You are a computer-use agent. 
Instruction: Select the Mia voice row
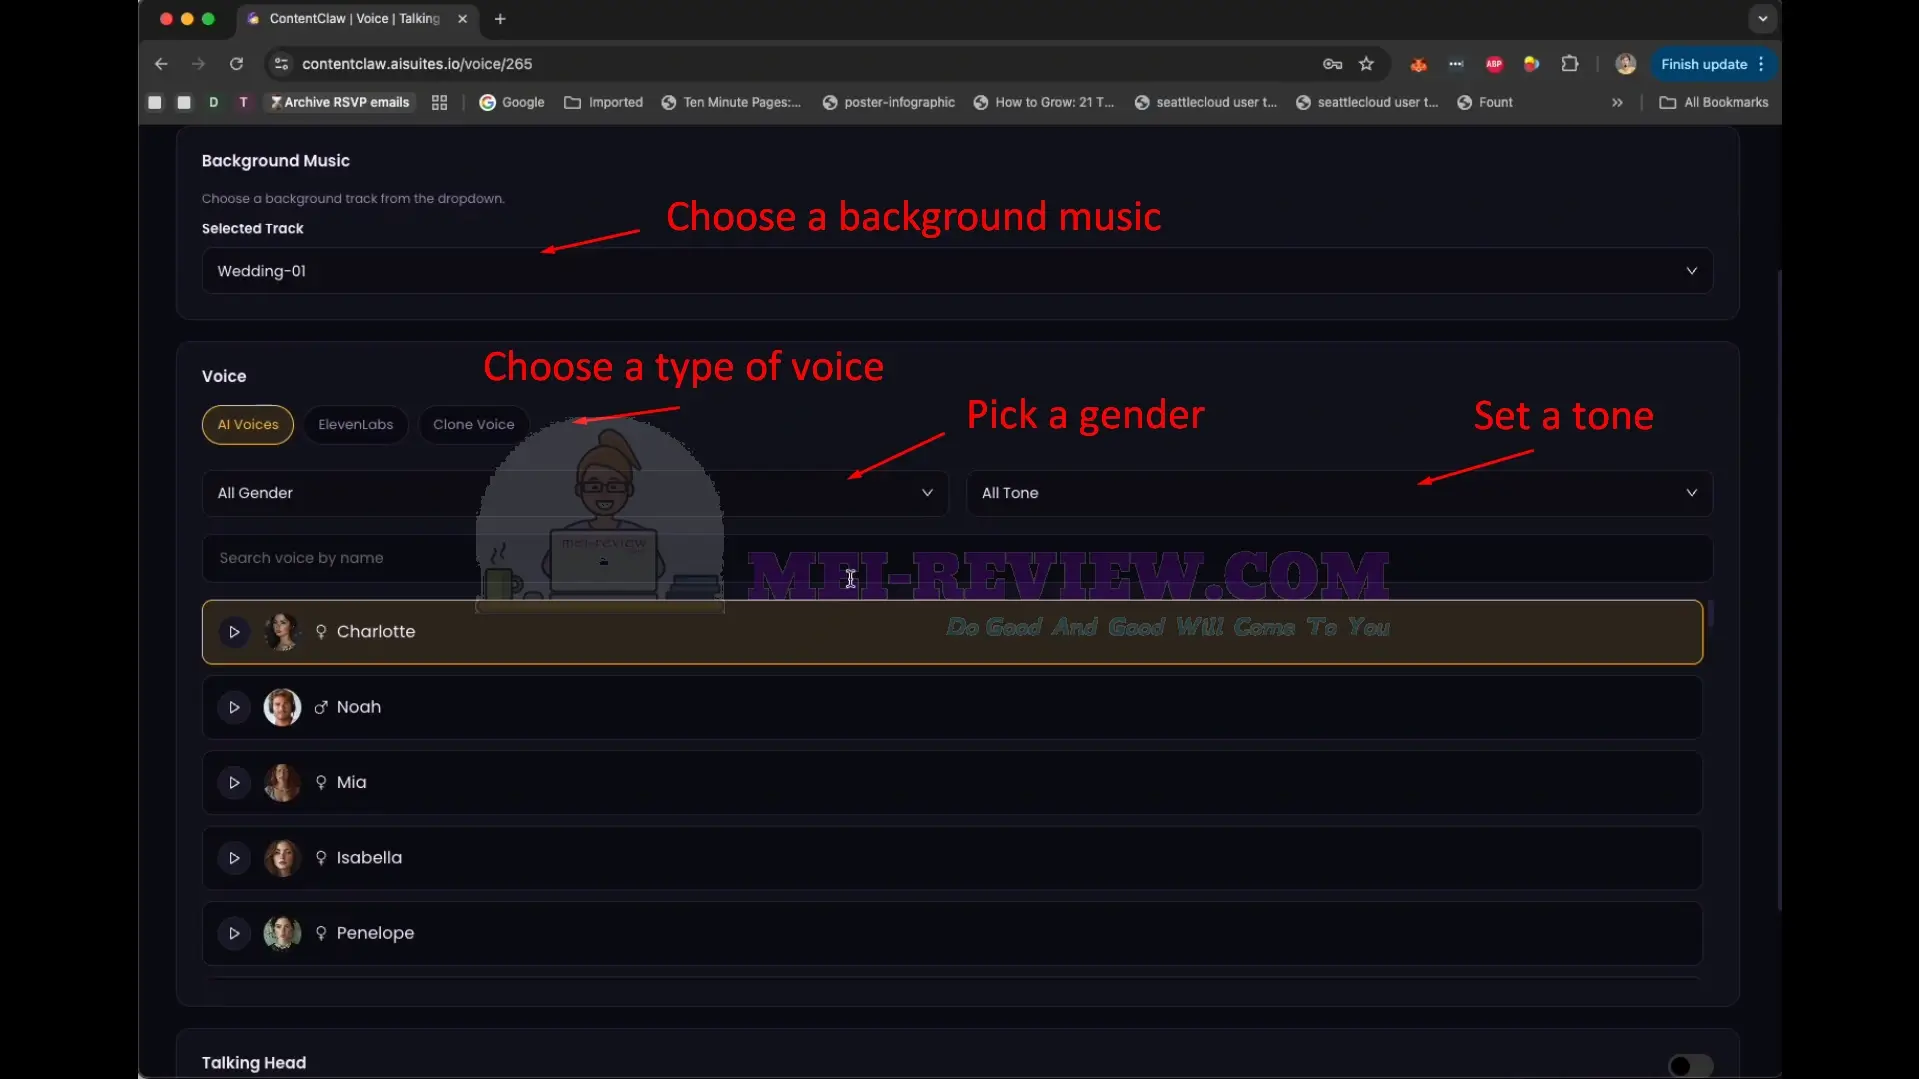952,783
